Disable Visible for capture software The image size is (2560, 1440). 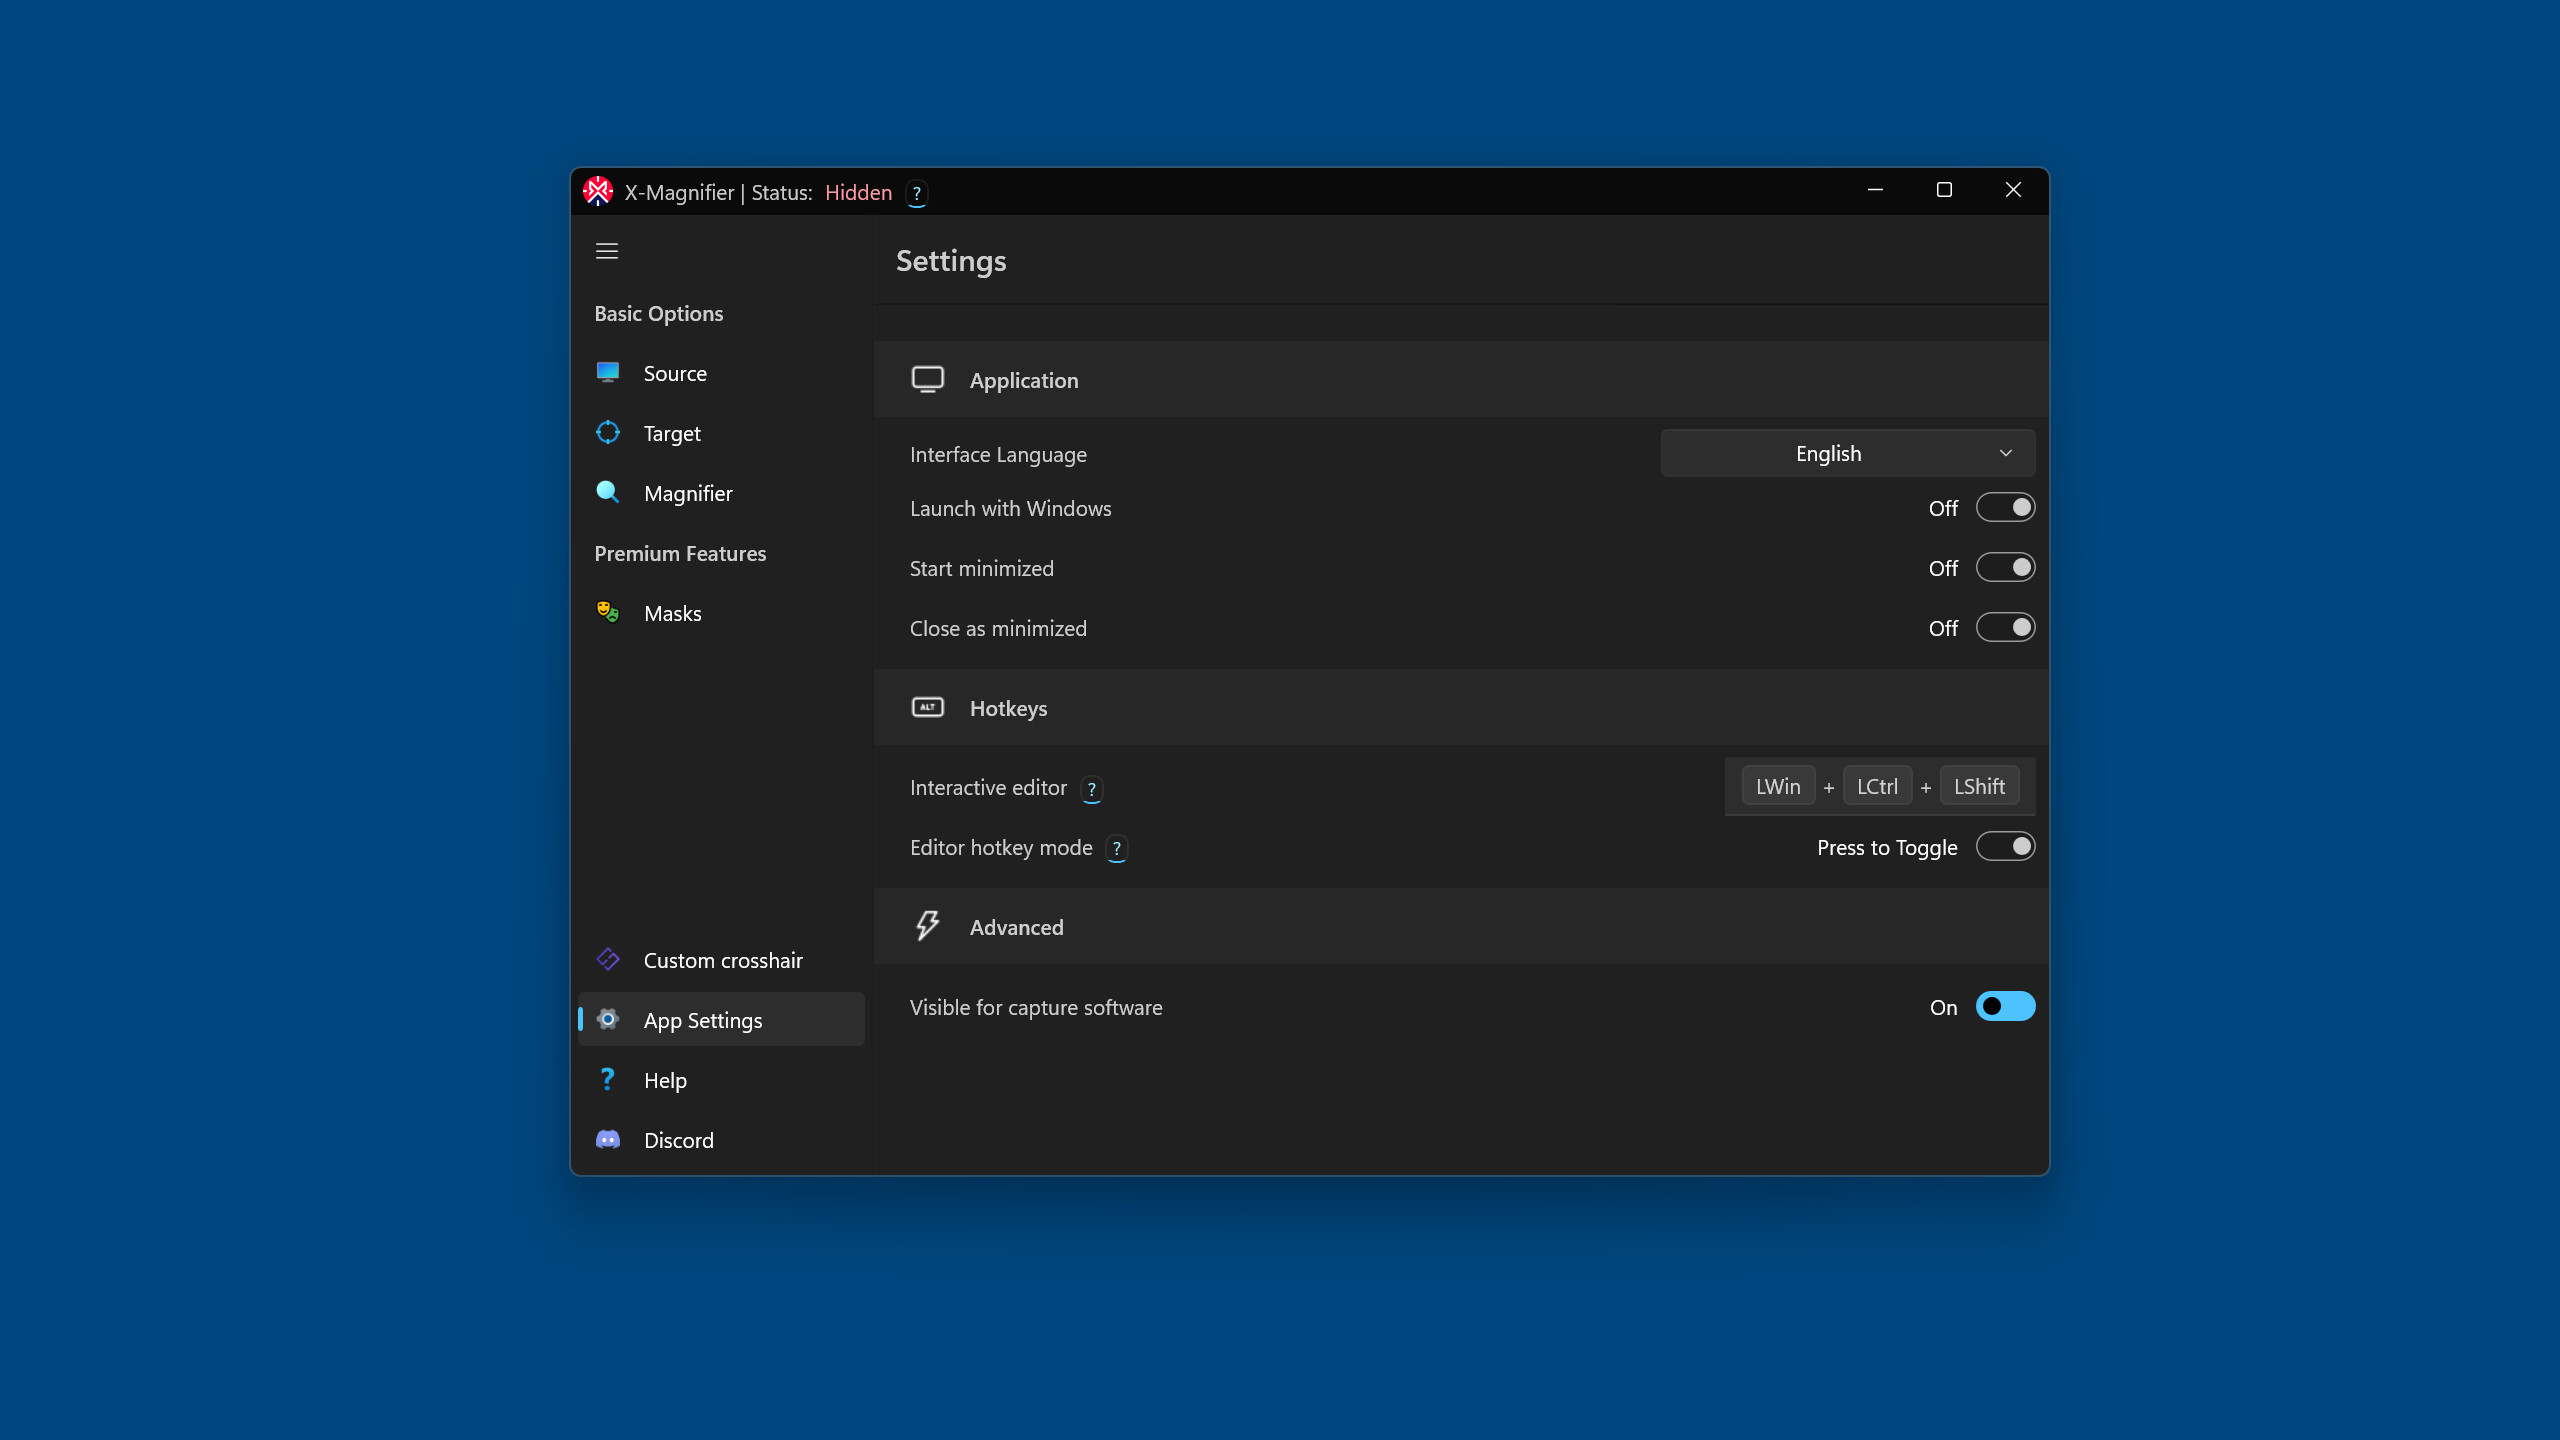2006,1006
